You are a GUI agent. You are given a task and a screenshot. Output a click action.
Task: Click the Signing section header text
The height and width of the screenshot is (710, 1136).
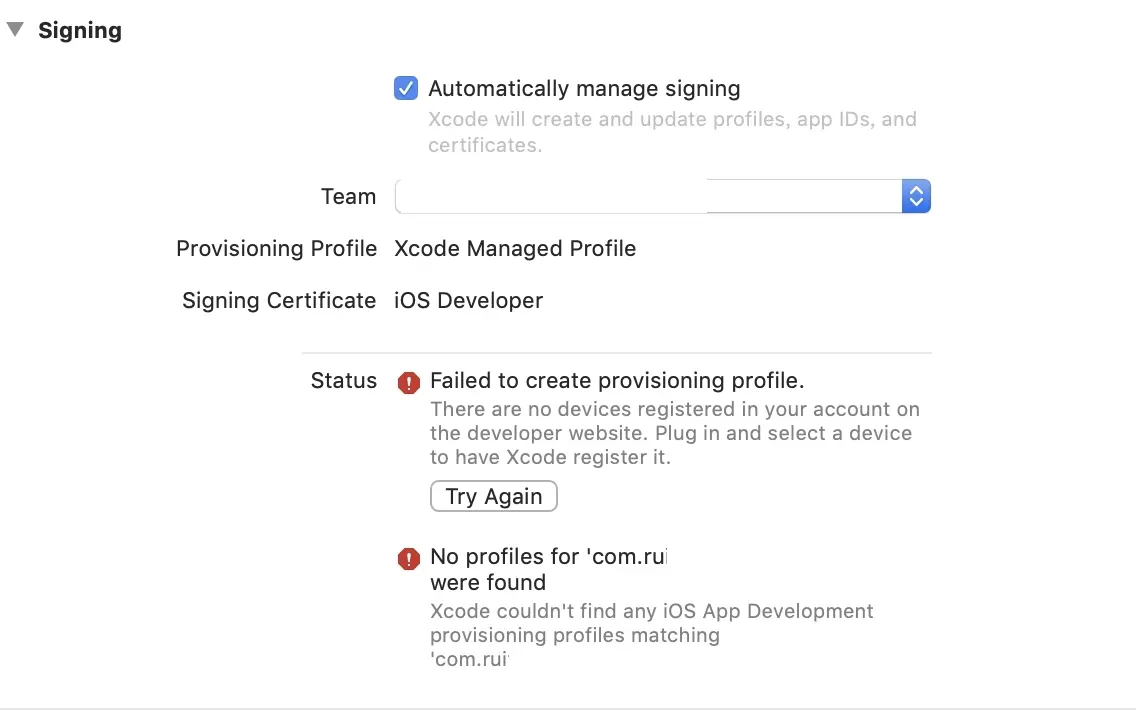tap(80, 31)
